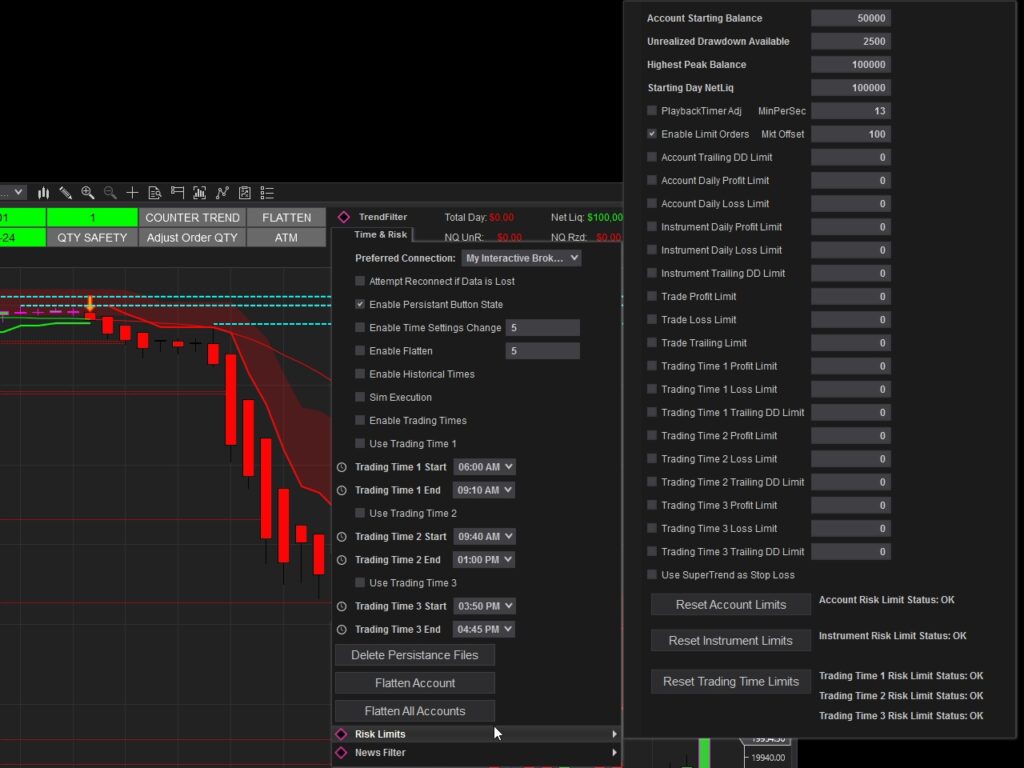The width and height of the screenshot is (1024, 768).
Task: Check Use Trading Time 2
Action: (359, 513)
